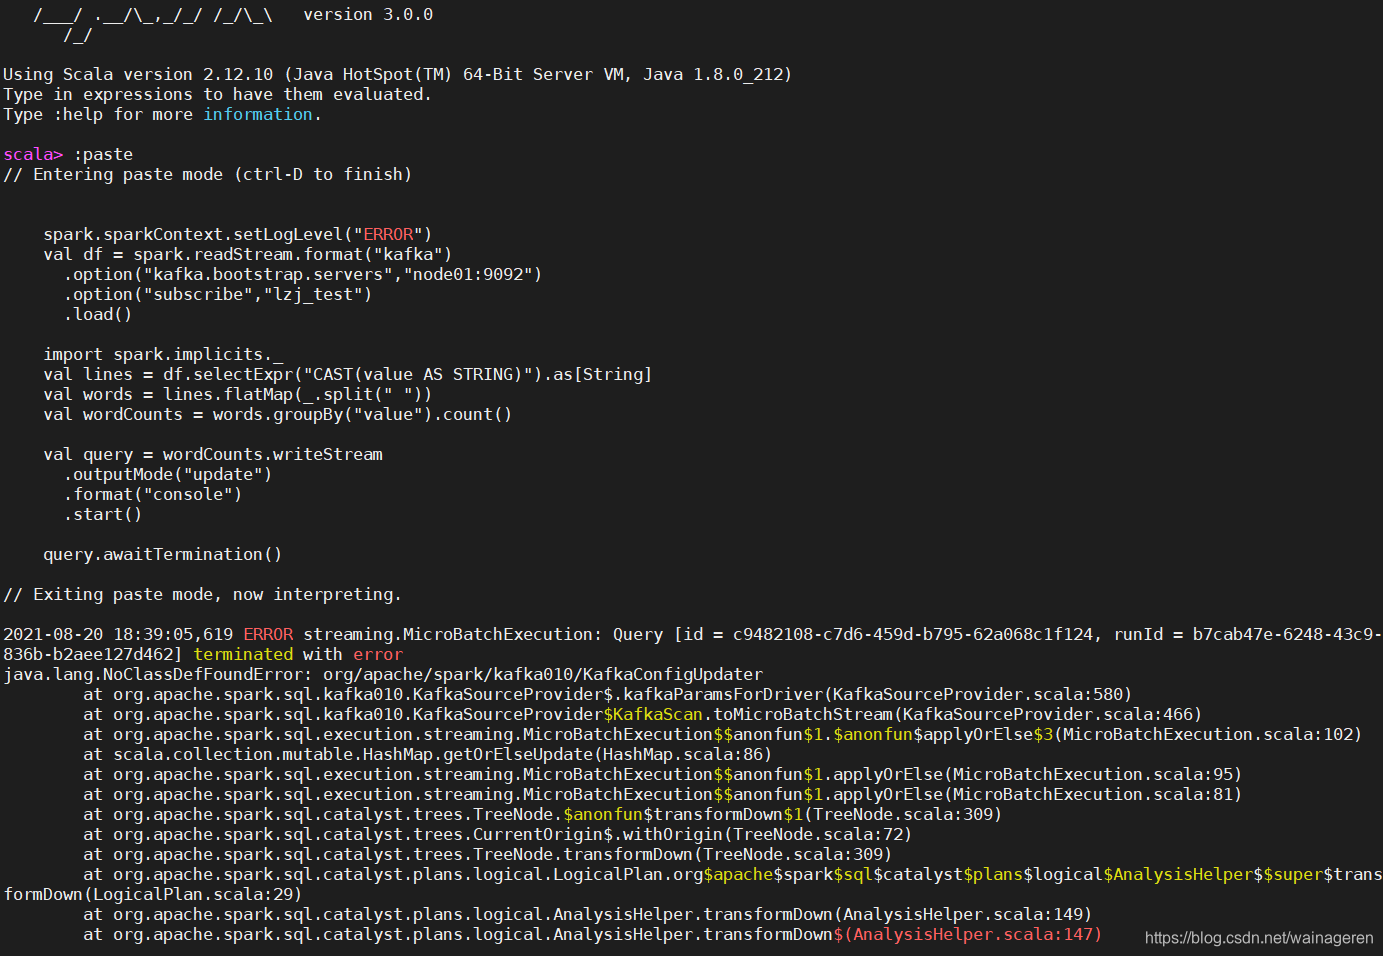Select the NoClassDefFoundError exception line
1383x957 pixels.
[380, 673]
